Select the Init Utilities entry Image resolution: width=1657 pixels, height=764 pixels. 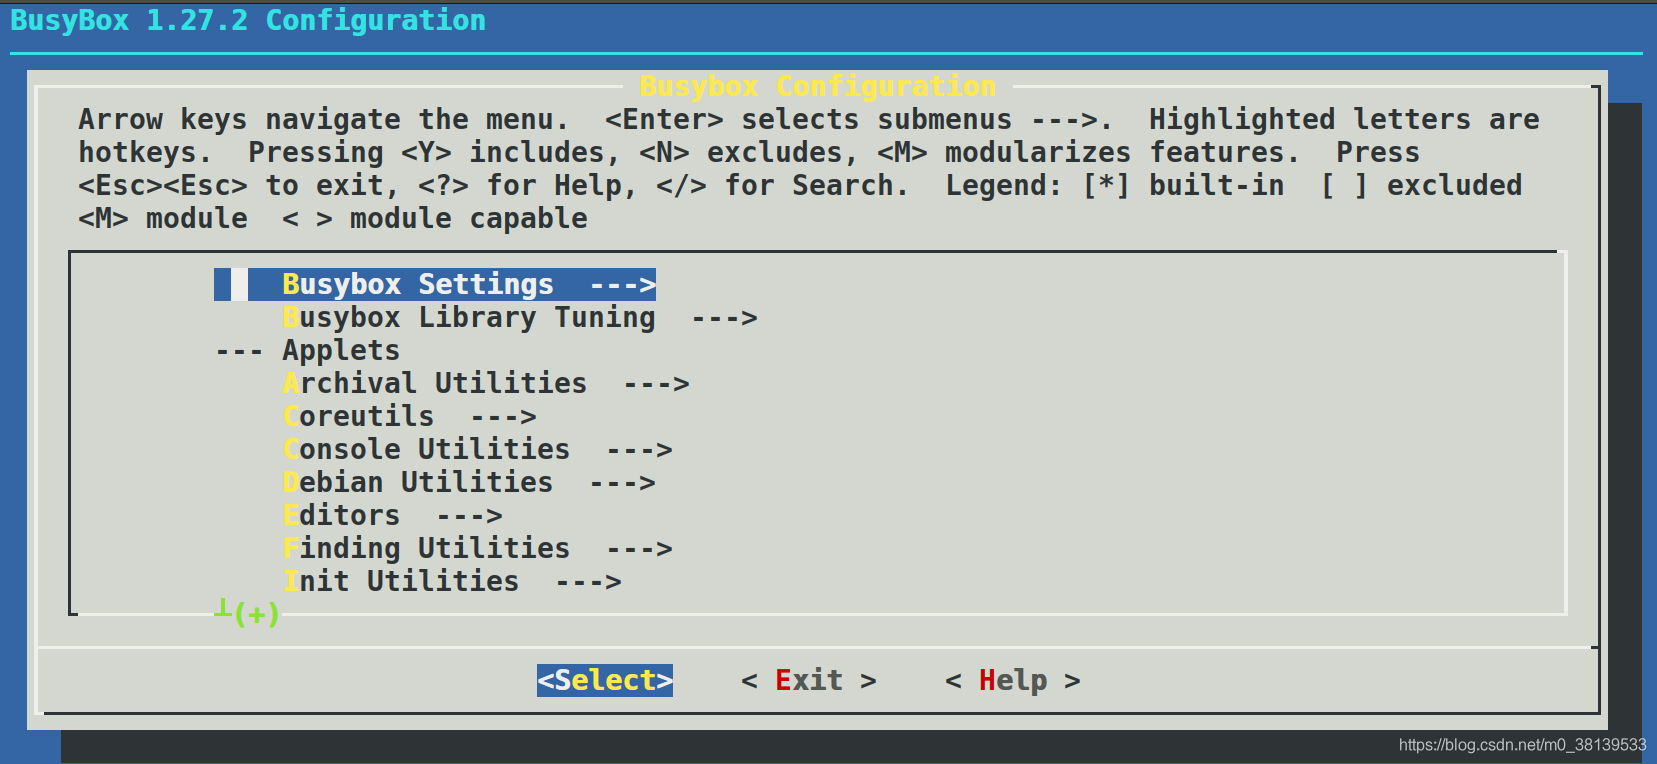click(x=451, y=582)
